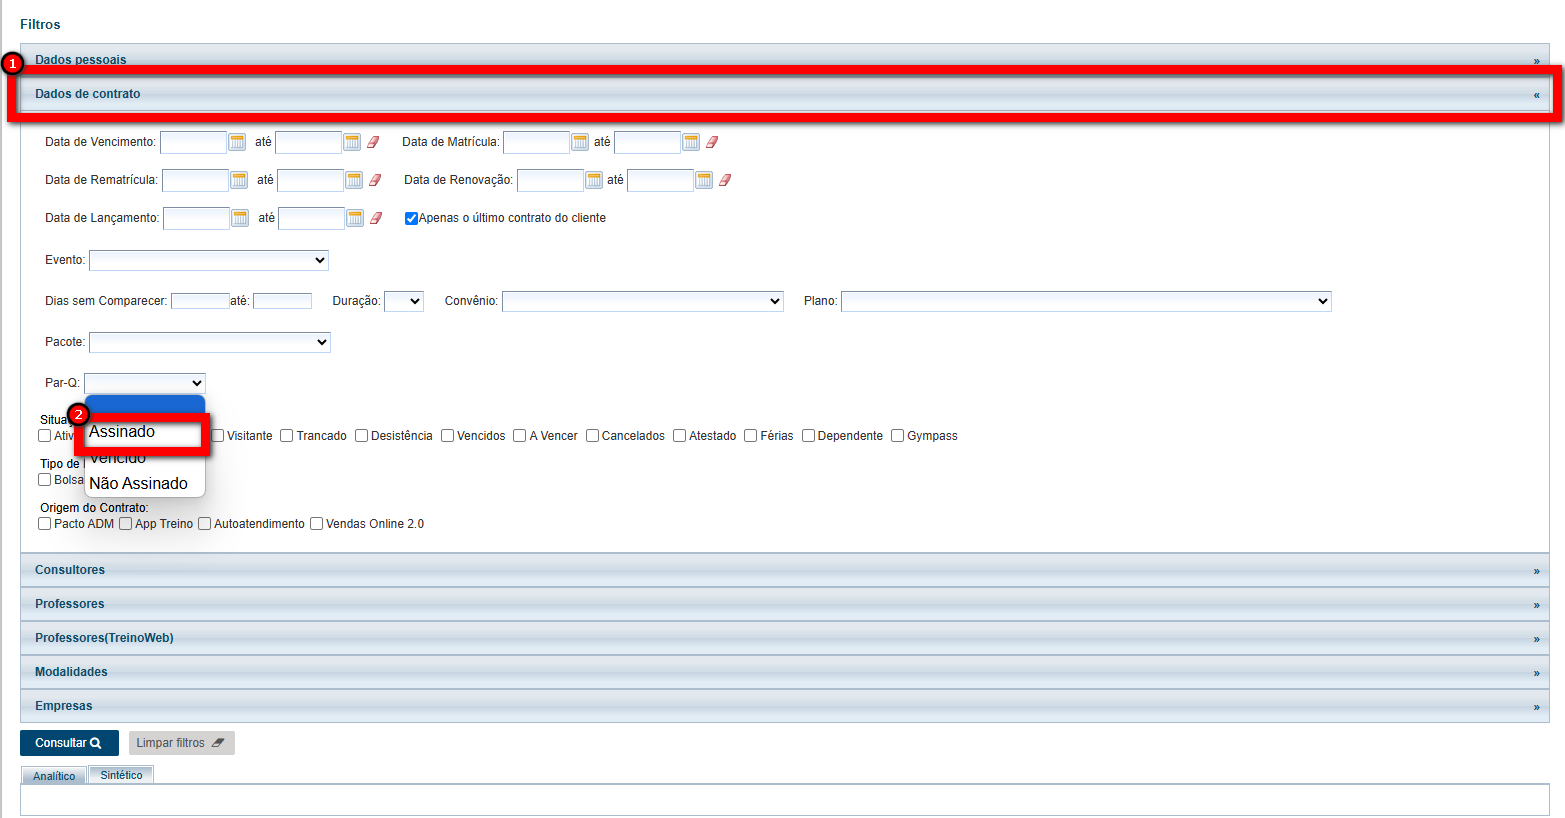Select Assinado in Par-Q list
This screenshot has width=1565, height=818.
(122, 432)
